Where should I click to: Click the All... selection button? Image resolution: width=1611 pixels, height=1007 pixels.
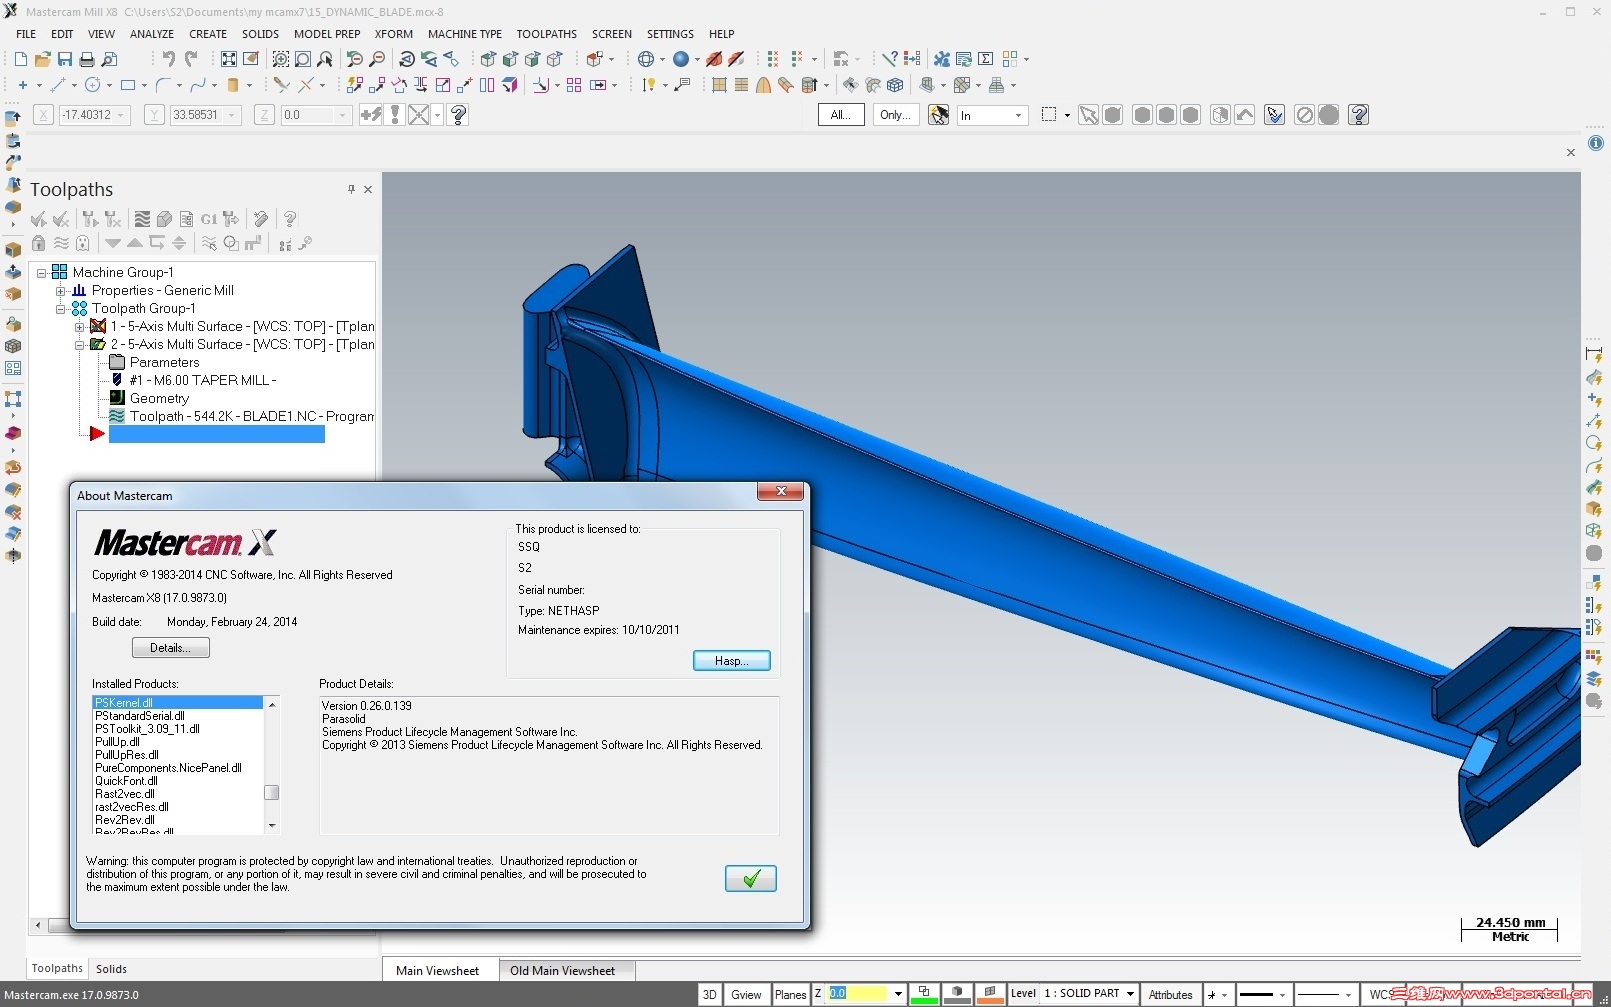841,115
